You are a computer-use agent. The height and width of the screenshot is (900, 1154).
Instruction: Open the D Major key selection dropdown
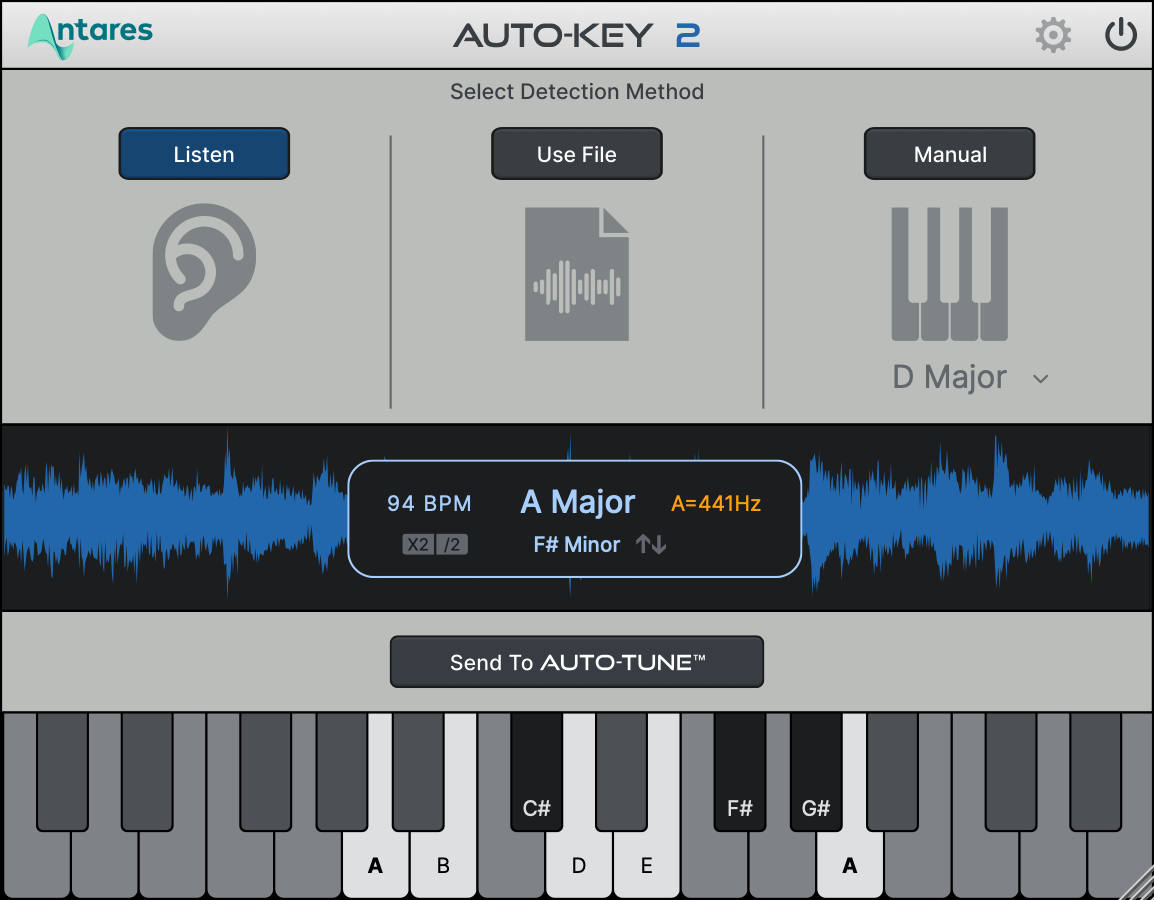[x=948, y=378]
